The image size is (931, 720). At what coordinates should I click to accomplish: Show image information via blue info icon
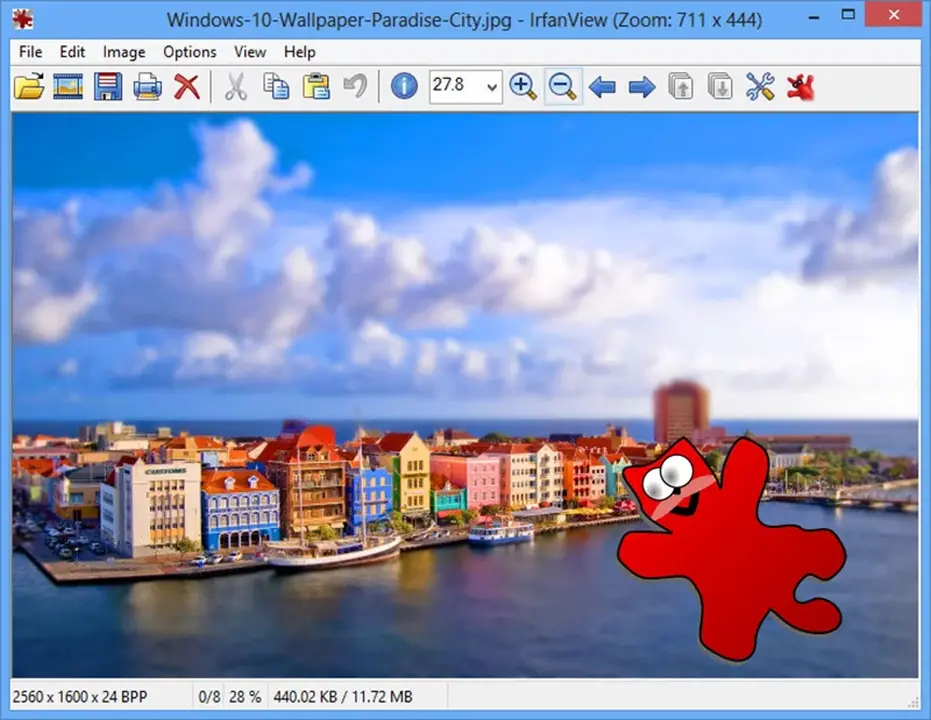pyautogui.click(x=404, y=87)
